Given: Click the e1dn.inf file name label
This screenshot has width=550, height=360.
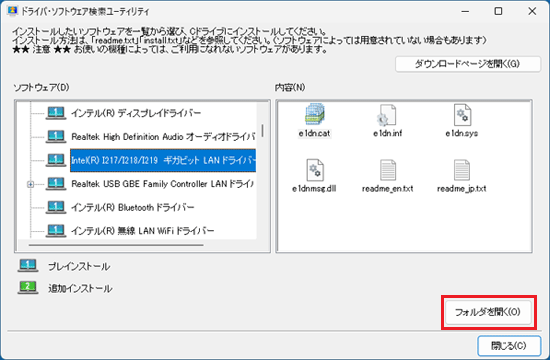Looking at the screenshot, I should coord(388,133).
